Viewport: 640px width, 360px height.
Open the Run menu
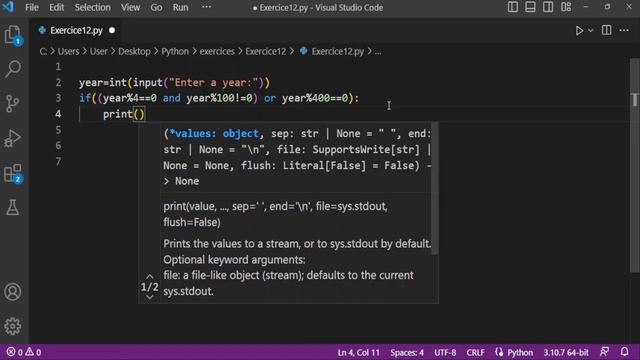pos(180,7)
